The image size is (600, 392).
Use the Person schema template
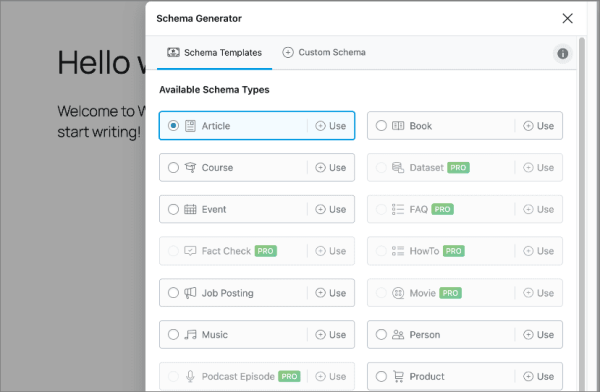click(538, 335)
